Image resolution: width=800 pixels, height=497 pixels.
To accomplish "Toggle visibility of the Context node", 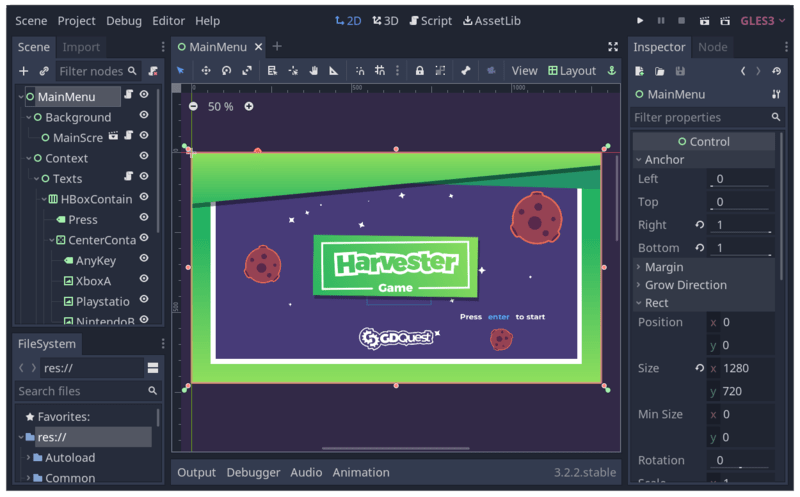I will tap(144, 156).
